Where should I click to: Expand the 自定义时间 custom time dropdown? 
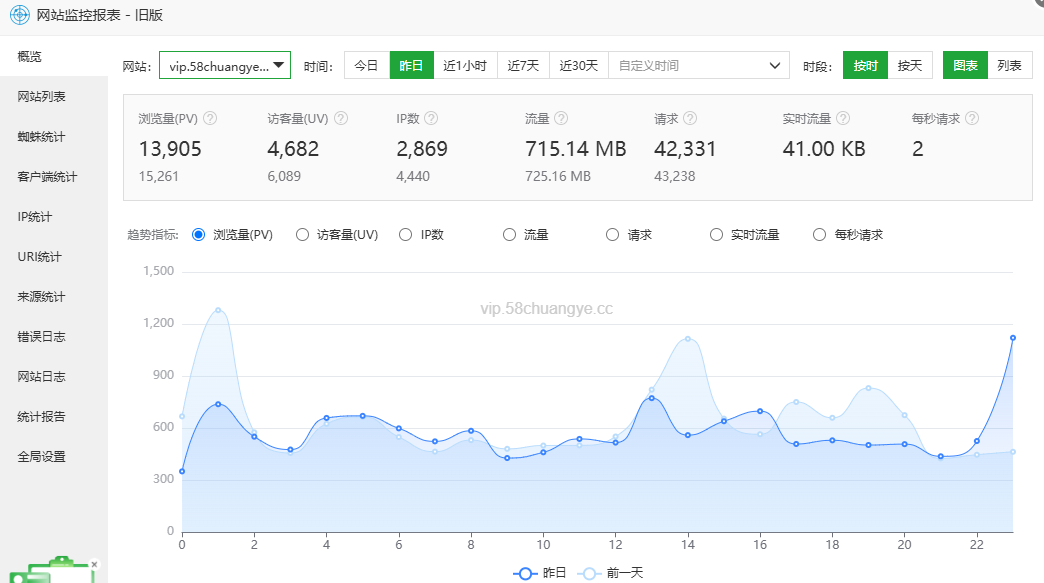tap(698, 66)
